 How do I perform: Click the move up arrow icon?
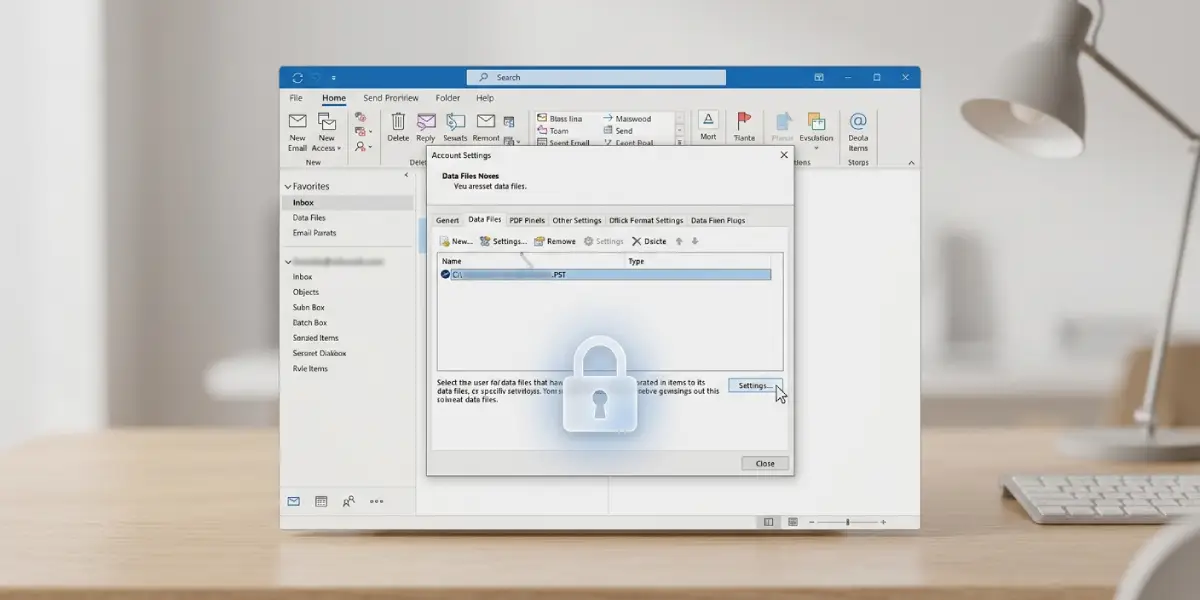pyautogui.click(x=680, y=241)
